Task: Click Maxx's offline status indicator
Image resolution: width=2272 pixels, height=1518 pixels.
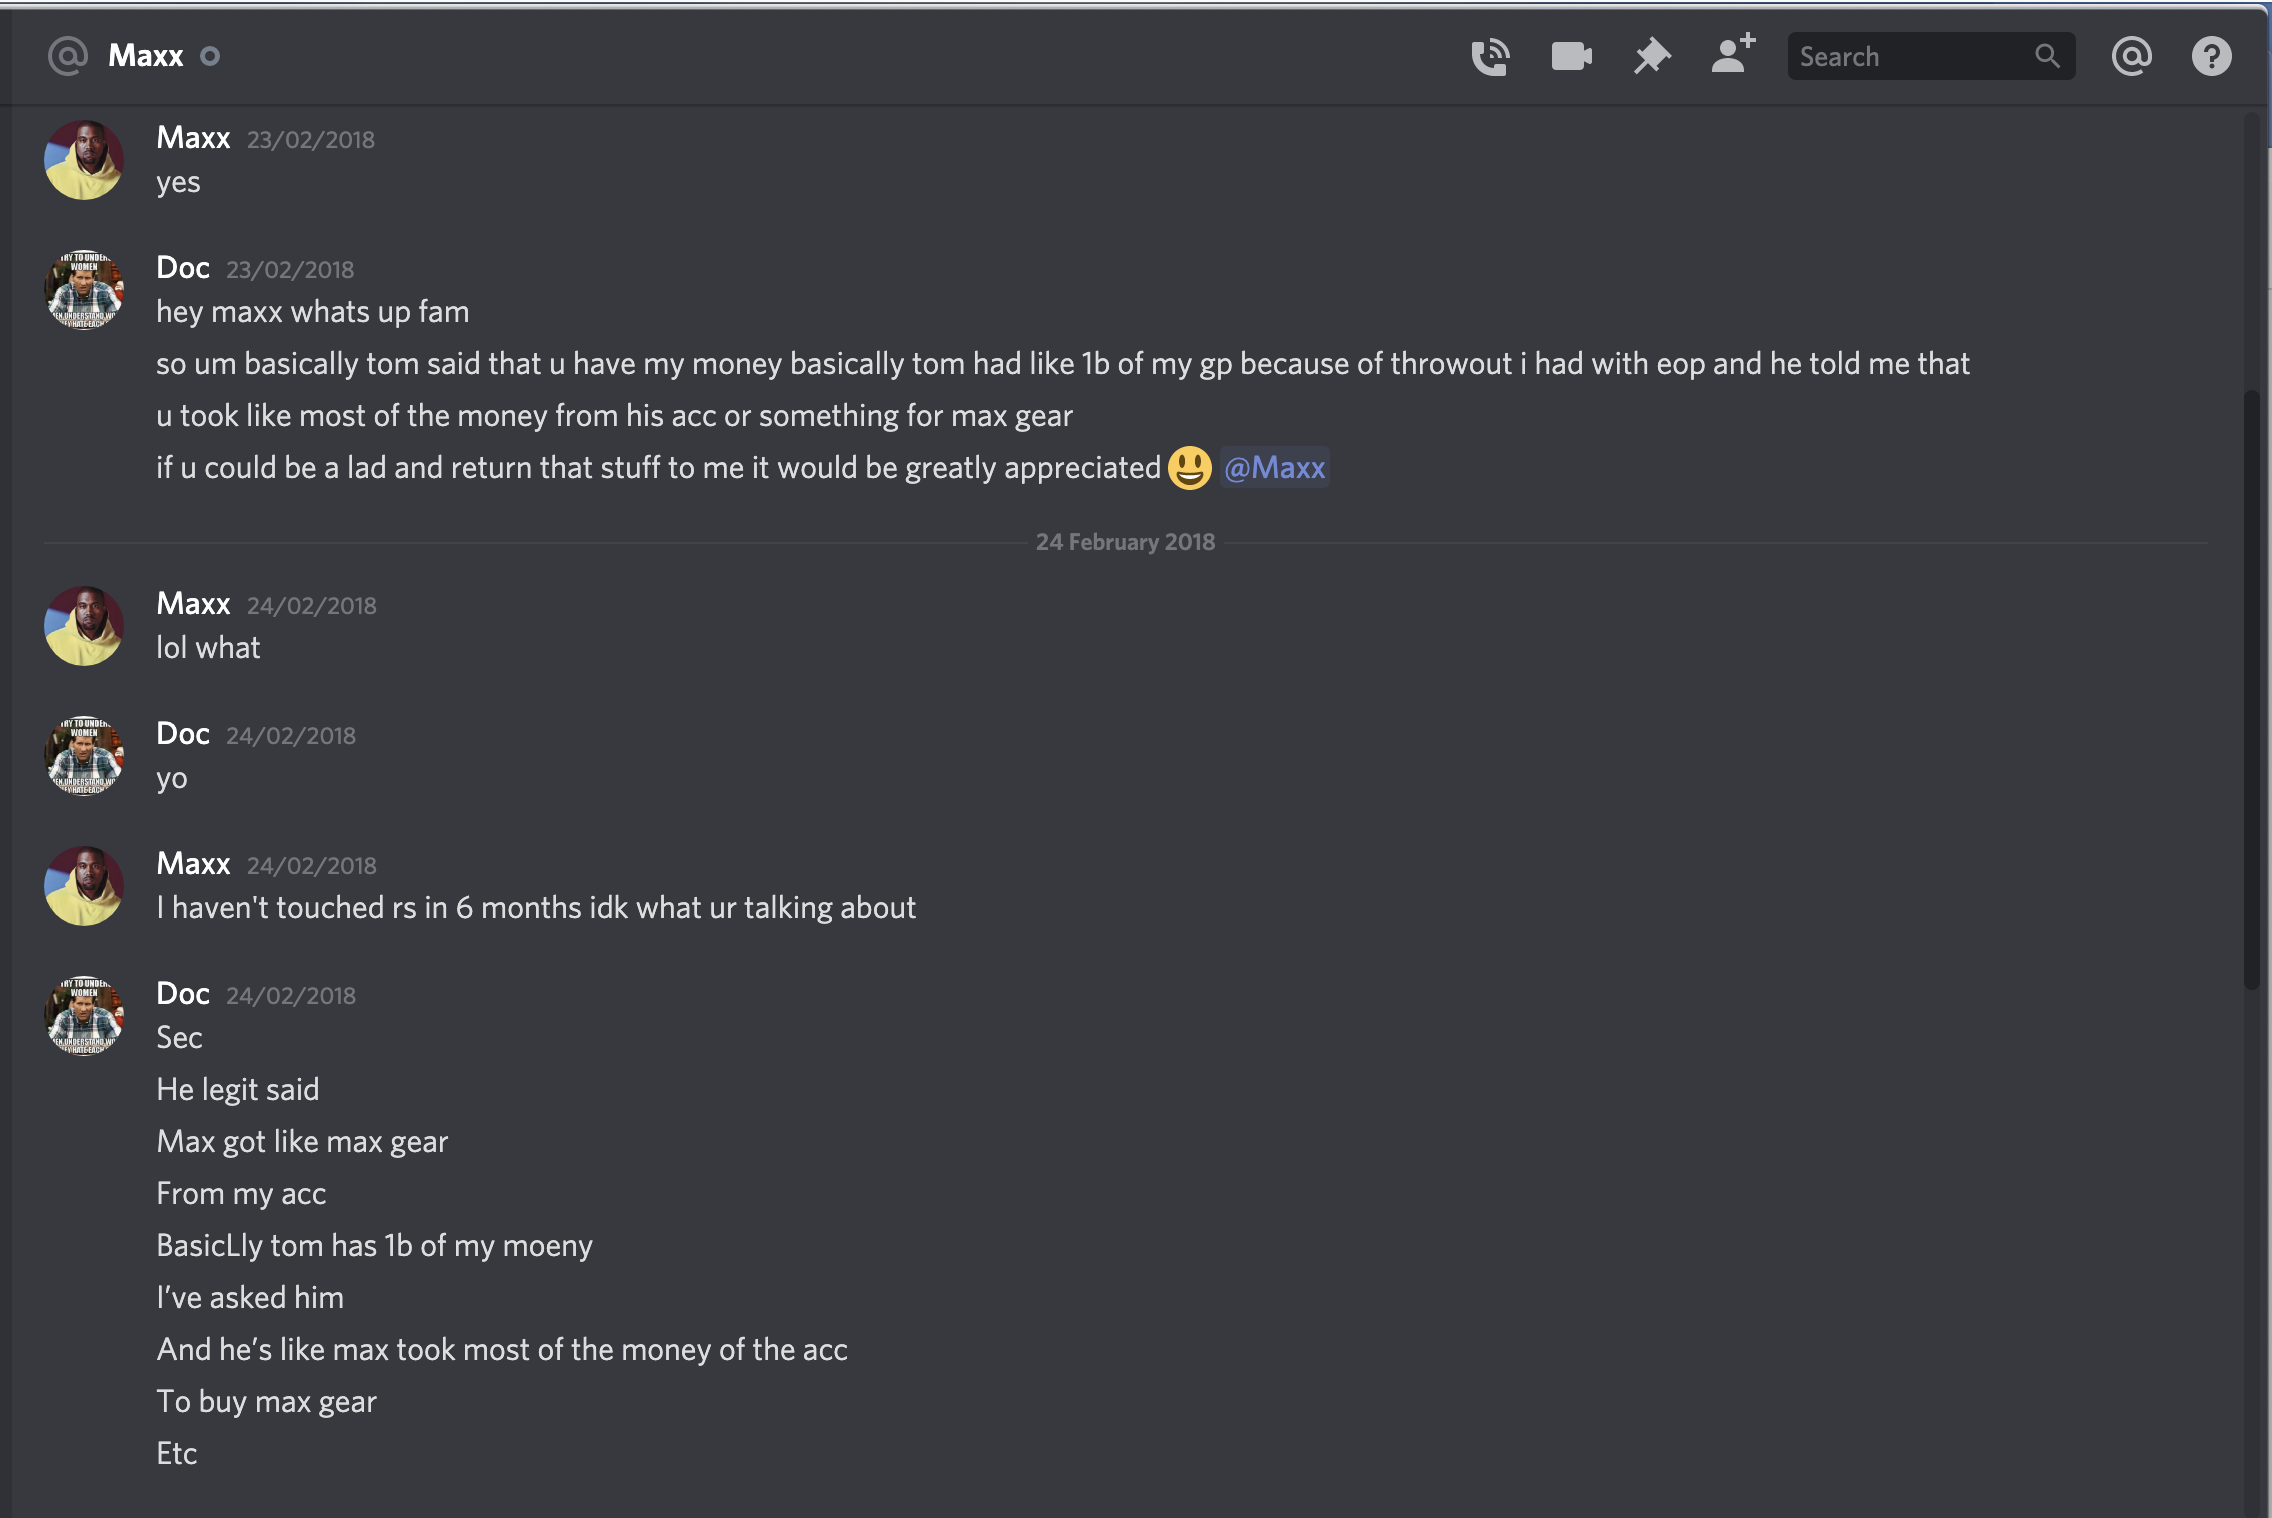Action: pos(210,56)
